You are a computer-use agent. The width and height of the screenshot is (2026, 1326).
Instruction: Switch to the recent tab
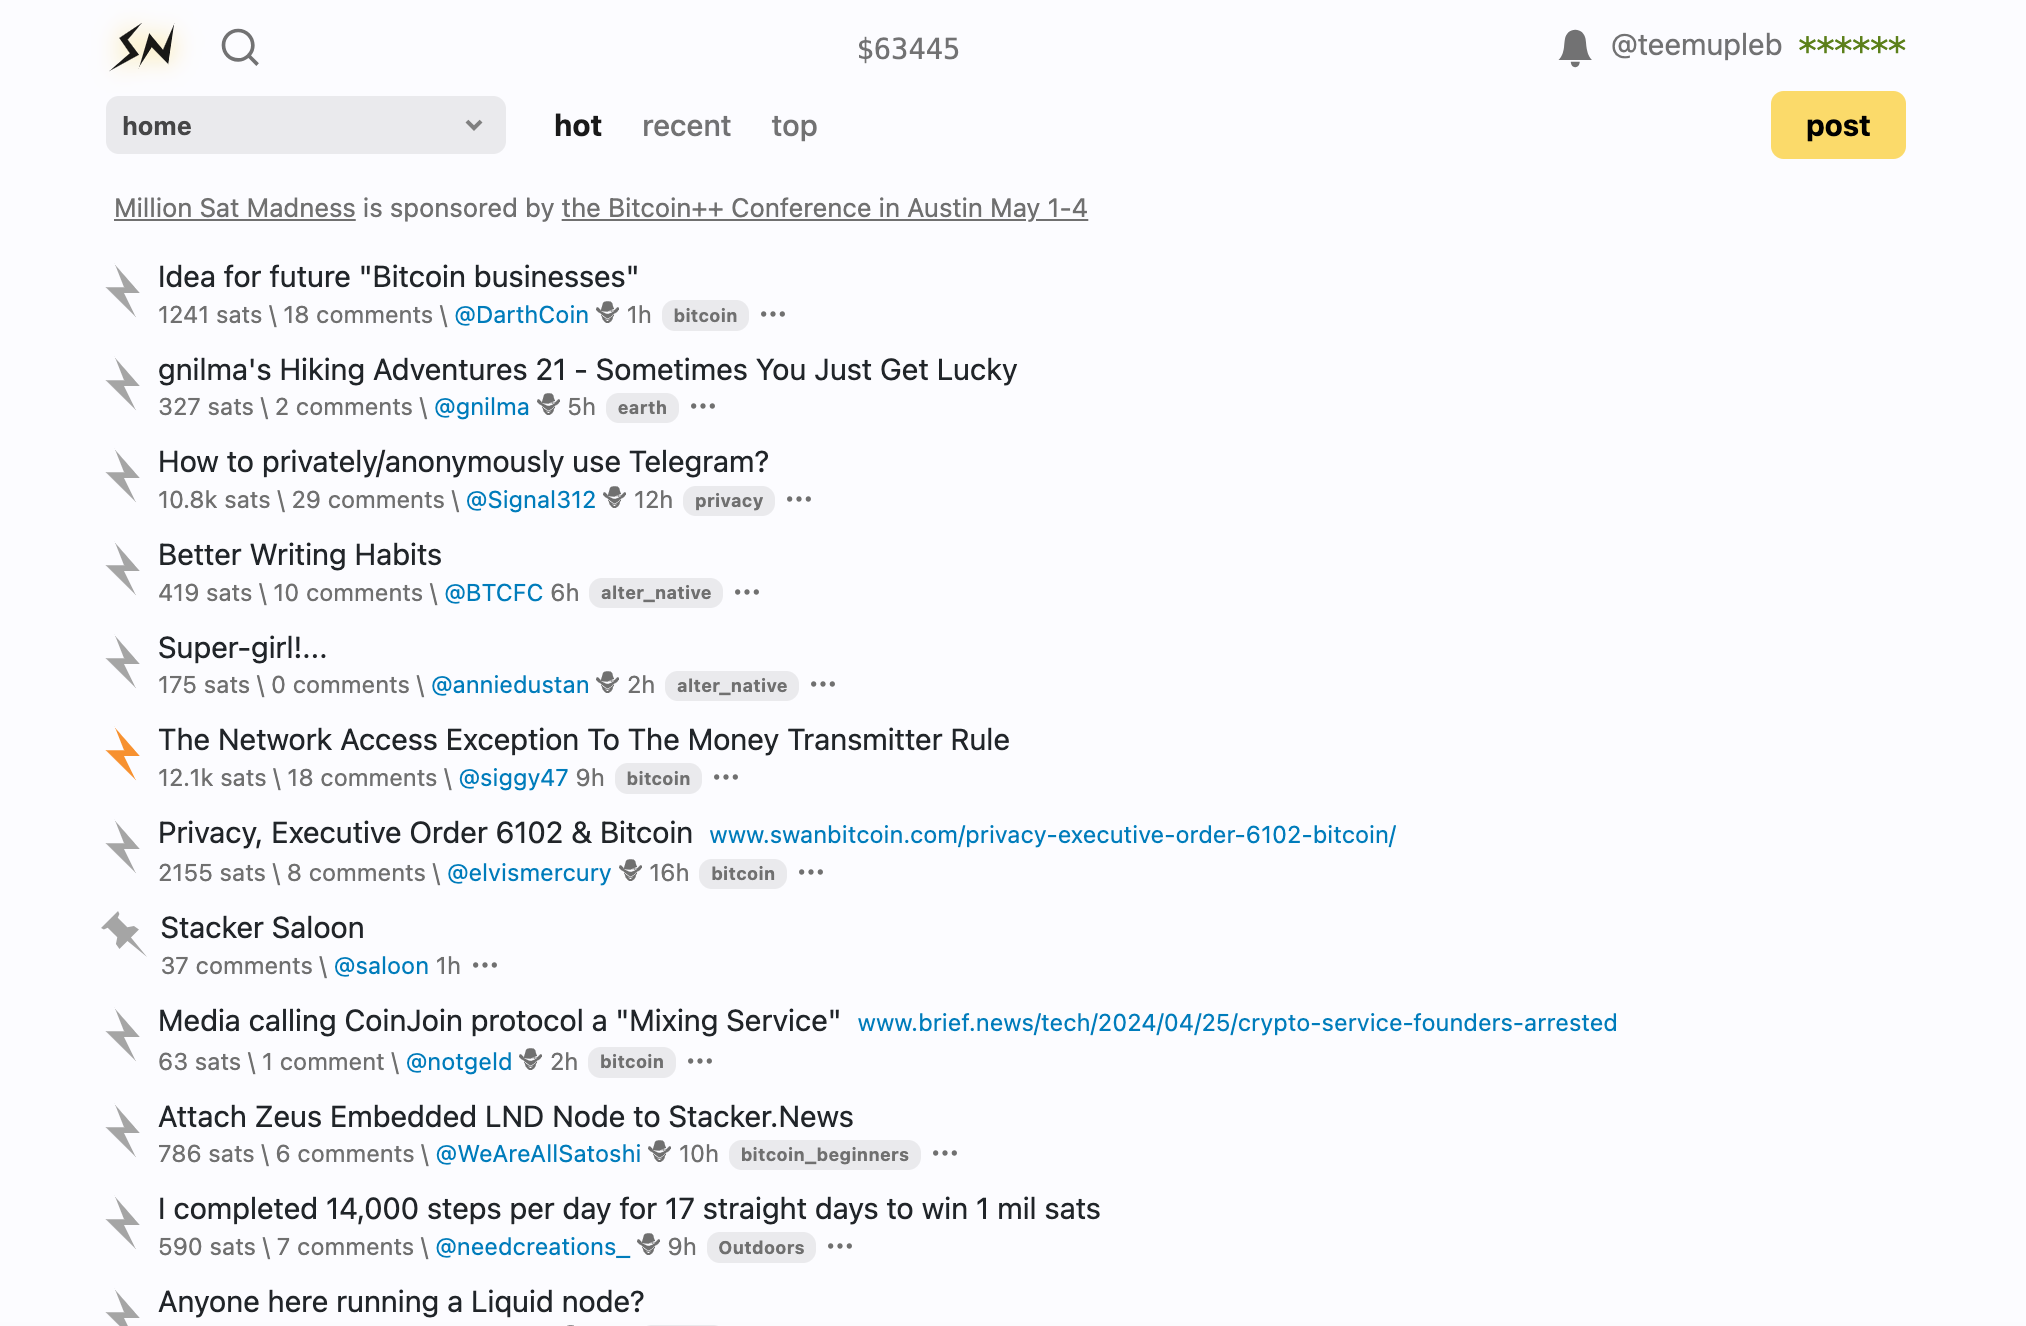click(686, 126)
